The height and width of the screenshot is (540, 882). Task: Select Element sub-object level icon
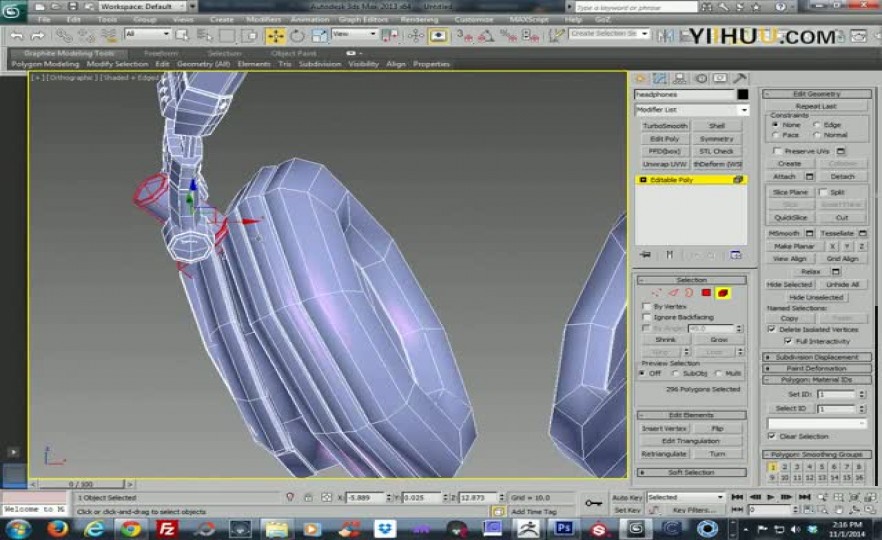pyautogui.click(x=723, y=293)
